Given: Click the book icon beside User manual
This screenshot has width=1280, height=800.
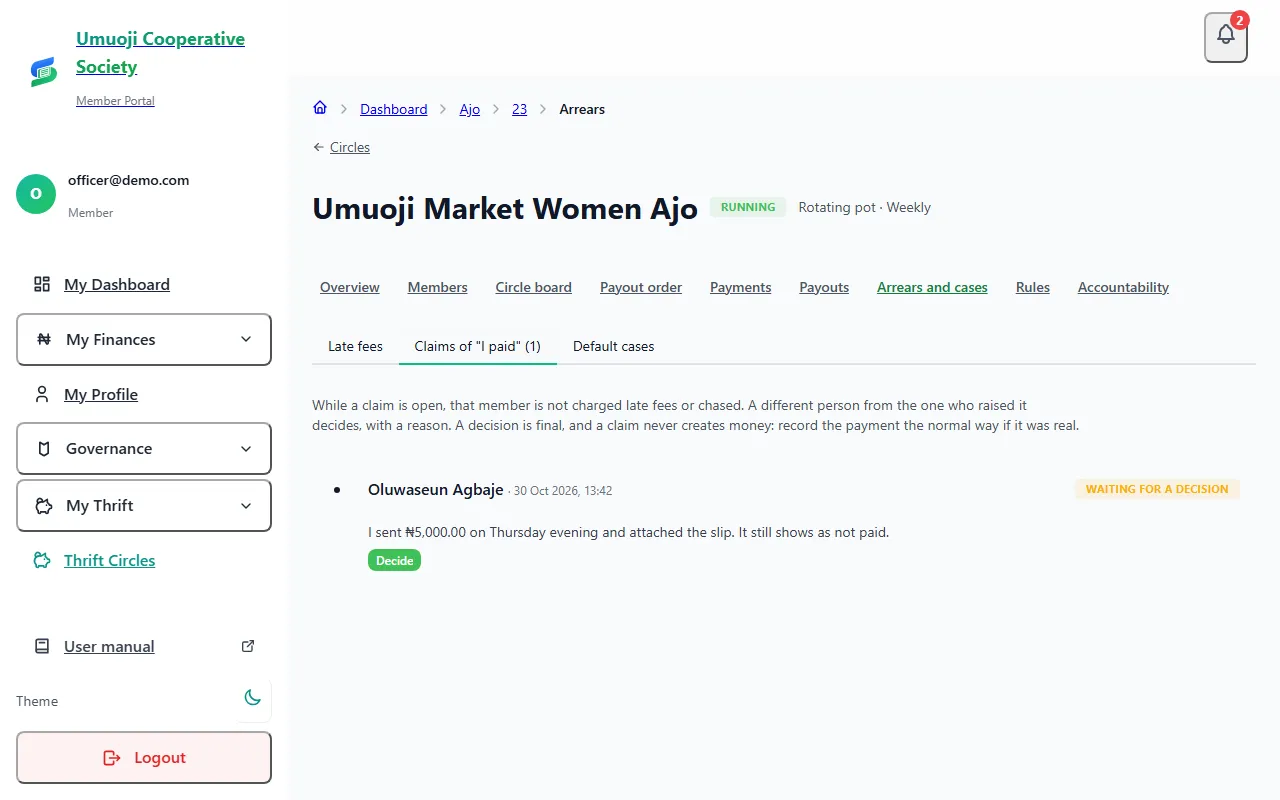Looking at the screenshot, I should coord(42,646).
